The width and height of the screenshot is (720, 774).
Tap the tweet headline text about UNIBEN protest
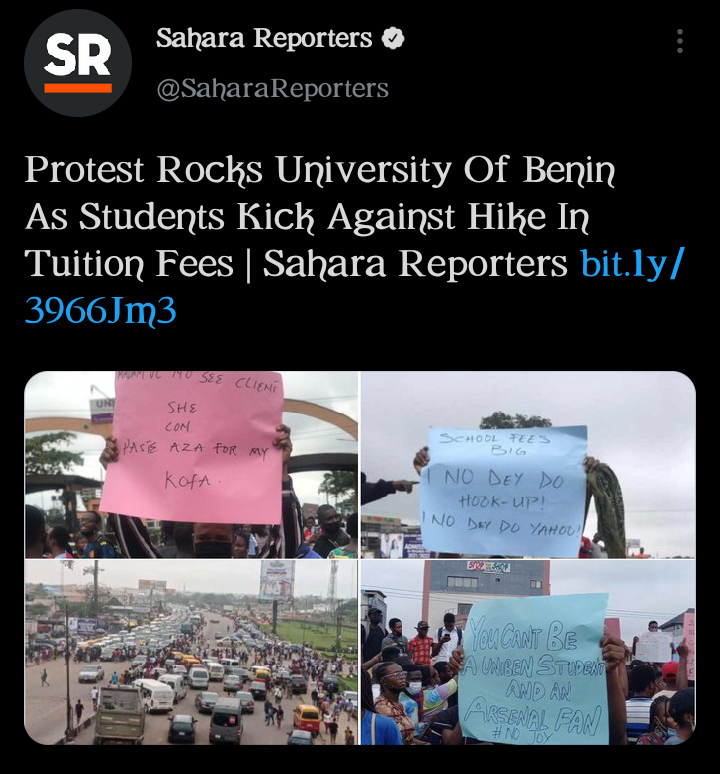point(321,217)
